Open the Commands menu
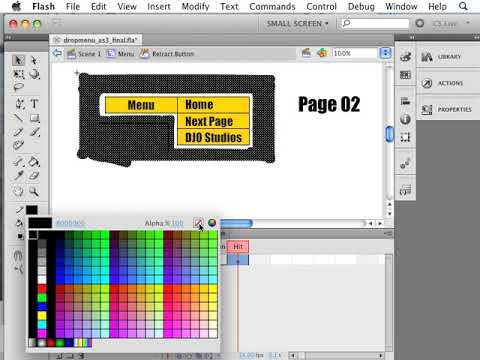The height and width of the screenshot is (360, 480). pyautogui.click(x=272, y=6)
